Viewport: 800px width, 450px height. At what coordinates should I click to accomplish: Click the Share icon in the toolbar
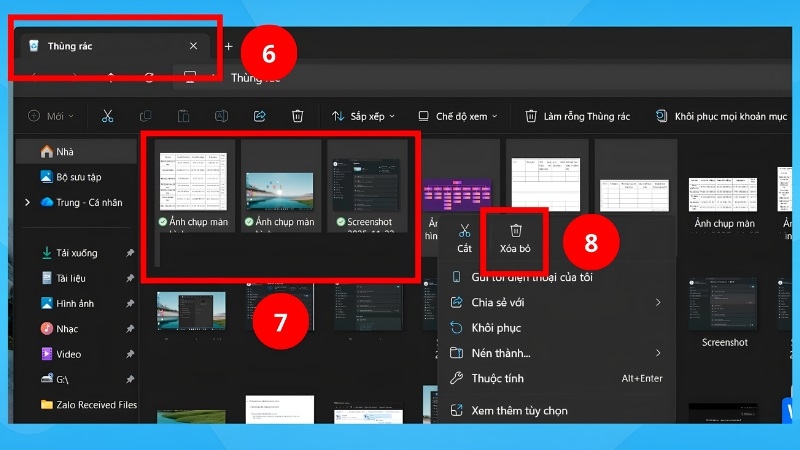click(260, 116)
